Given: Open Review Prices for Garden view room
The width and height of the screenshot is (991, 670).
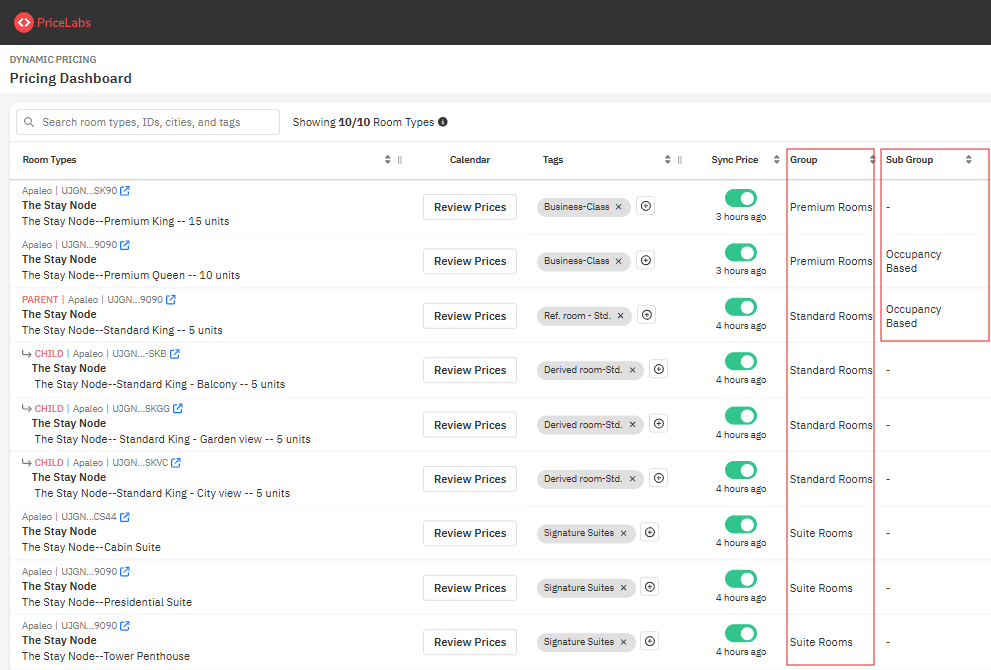Looking at the screenshot, I should click(470, 425).
